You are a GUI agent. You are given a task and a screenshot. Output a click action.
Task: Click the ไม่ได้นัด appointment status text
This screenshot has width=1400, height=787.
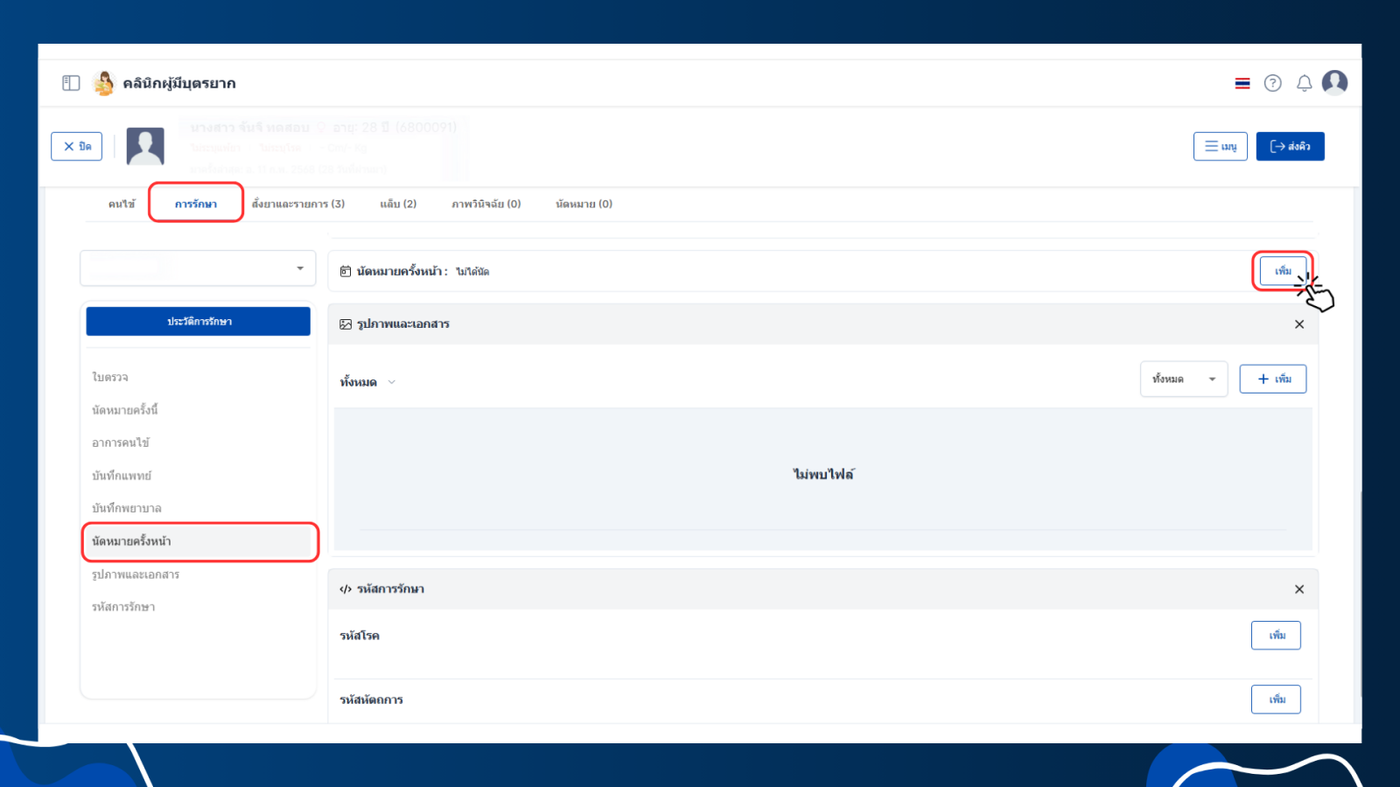click(473, 272)
